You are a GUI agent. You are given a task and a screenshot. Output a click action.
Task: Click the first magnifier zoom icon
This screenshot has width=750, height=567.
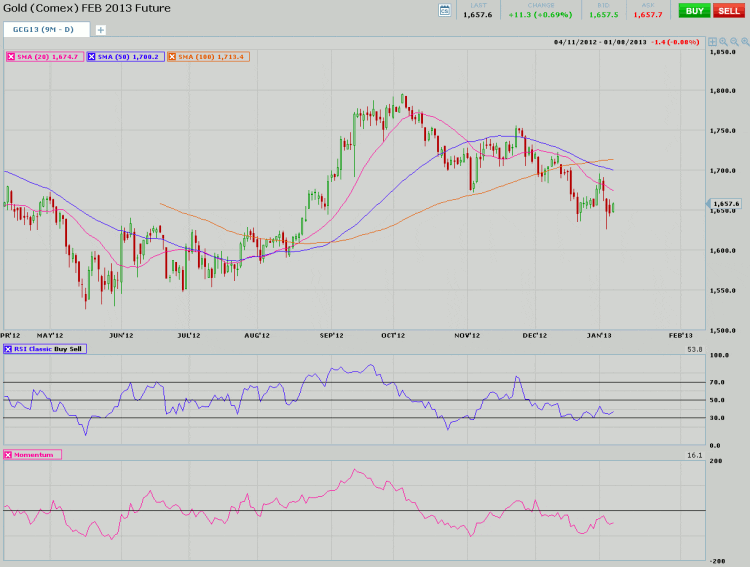[723, 43]
